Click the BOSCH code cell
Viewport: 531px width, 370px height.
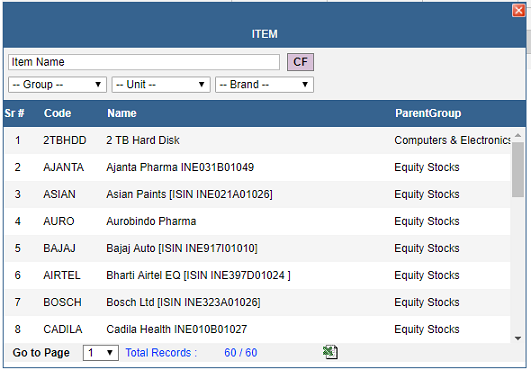(62, 302)
